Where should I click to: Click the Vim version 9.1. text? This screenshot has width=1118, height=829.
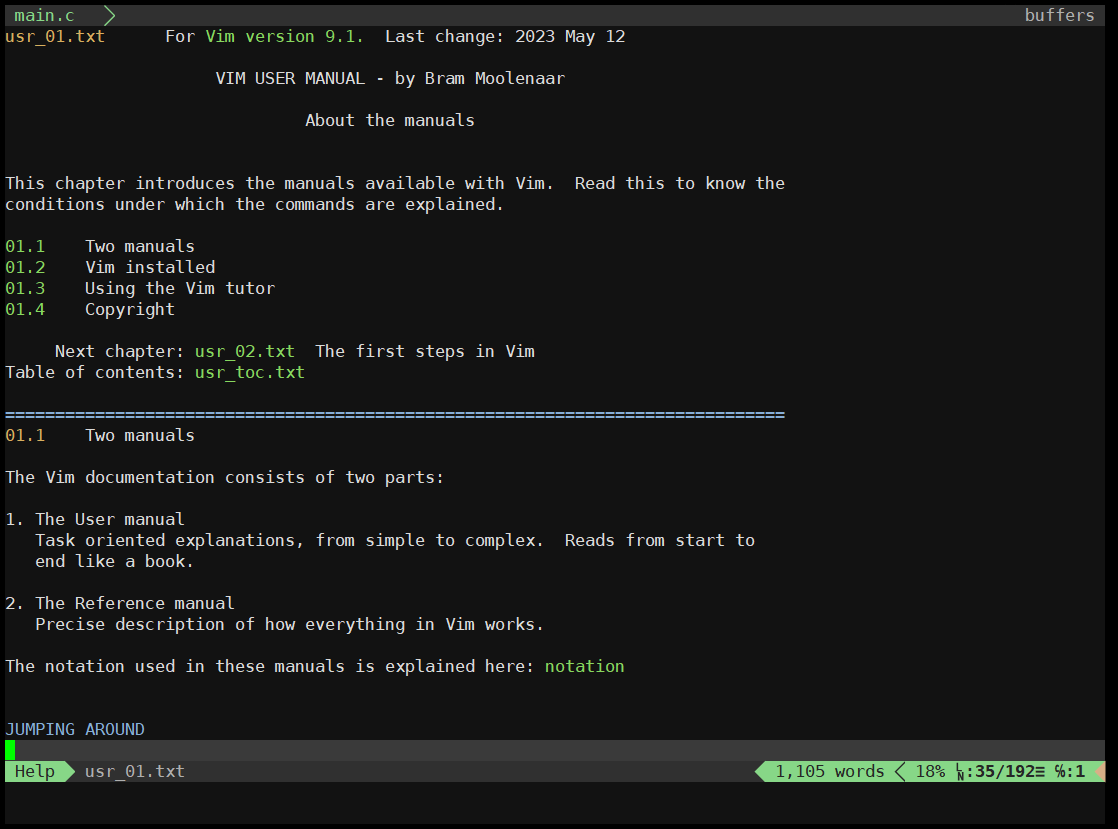coord(284,36)
